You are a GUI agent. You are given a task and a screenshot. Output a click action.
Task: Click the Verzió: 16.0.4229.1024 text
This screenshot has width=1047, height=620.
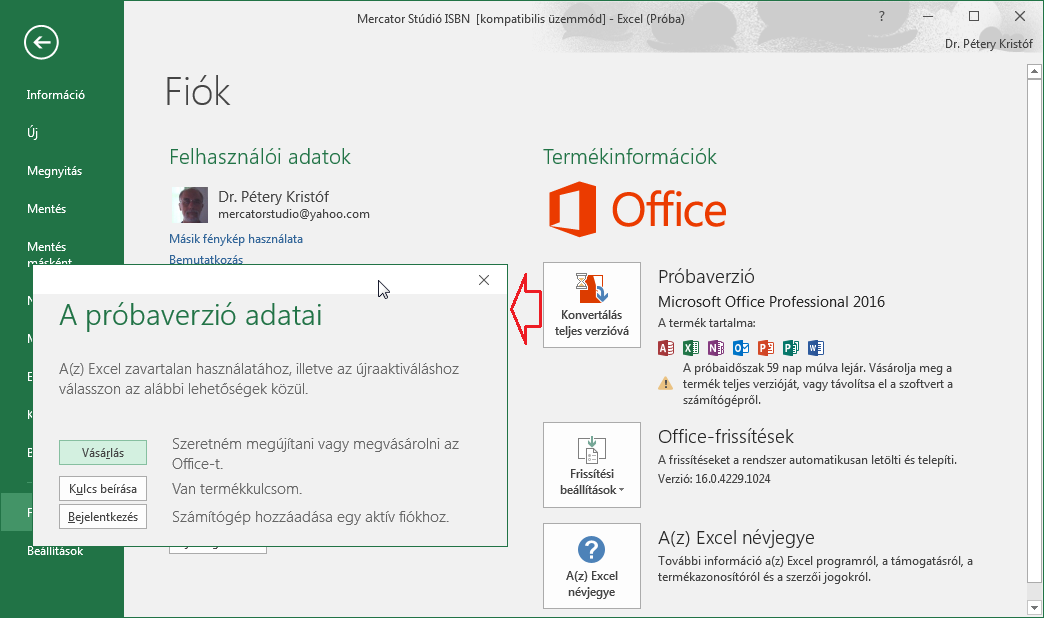pyautogui.click(x=714, y=479)
